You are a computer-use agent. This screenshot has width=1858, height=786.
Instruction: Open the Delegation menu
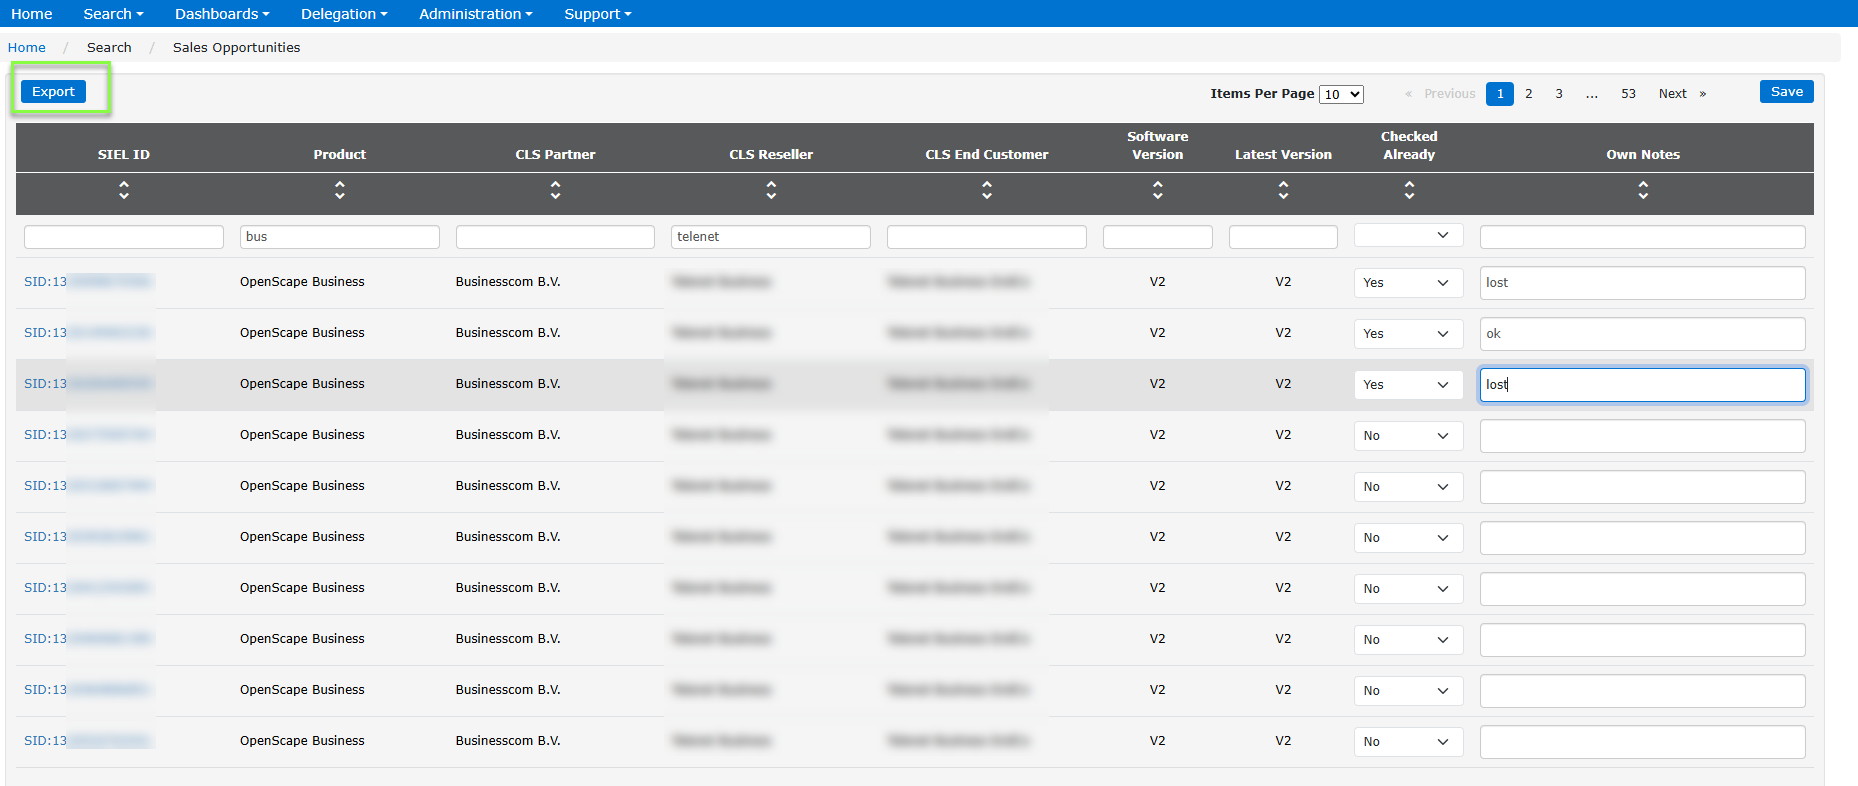pos(344,14)
